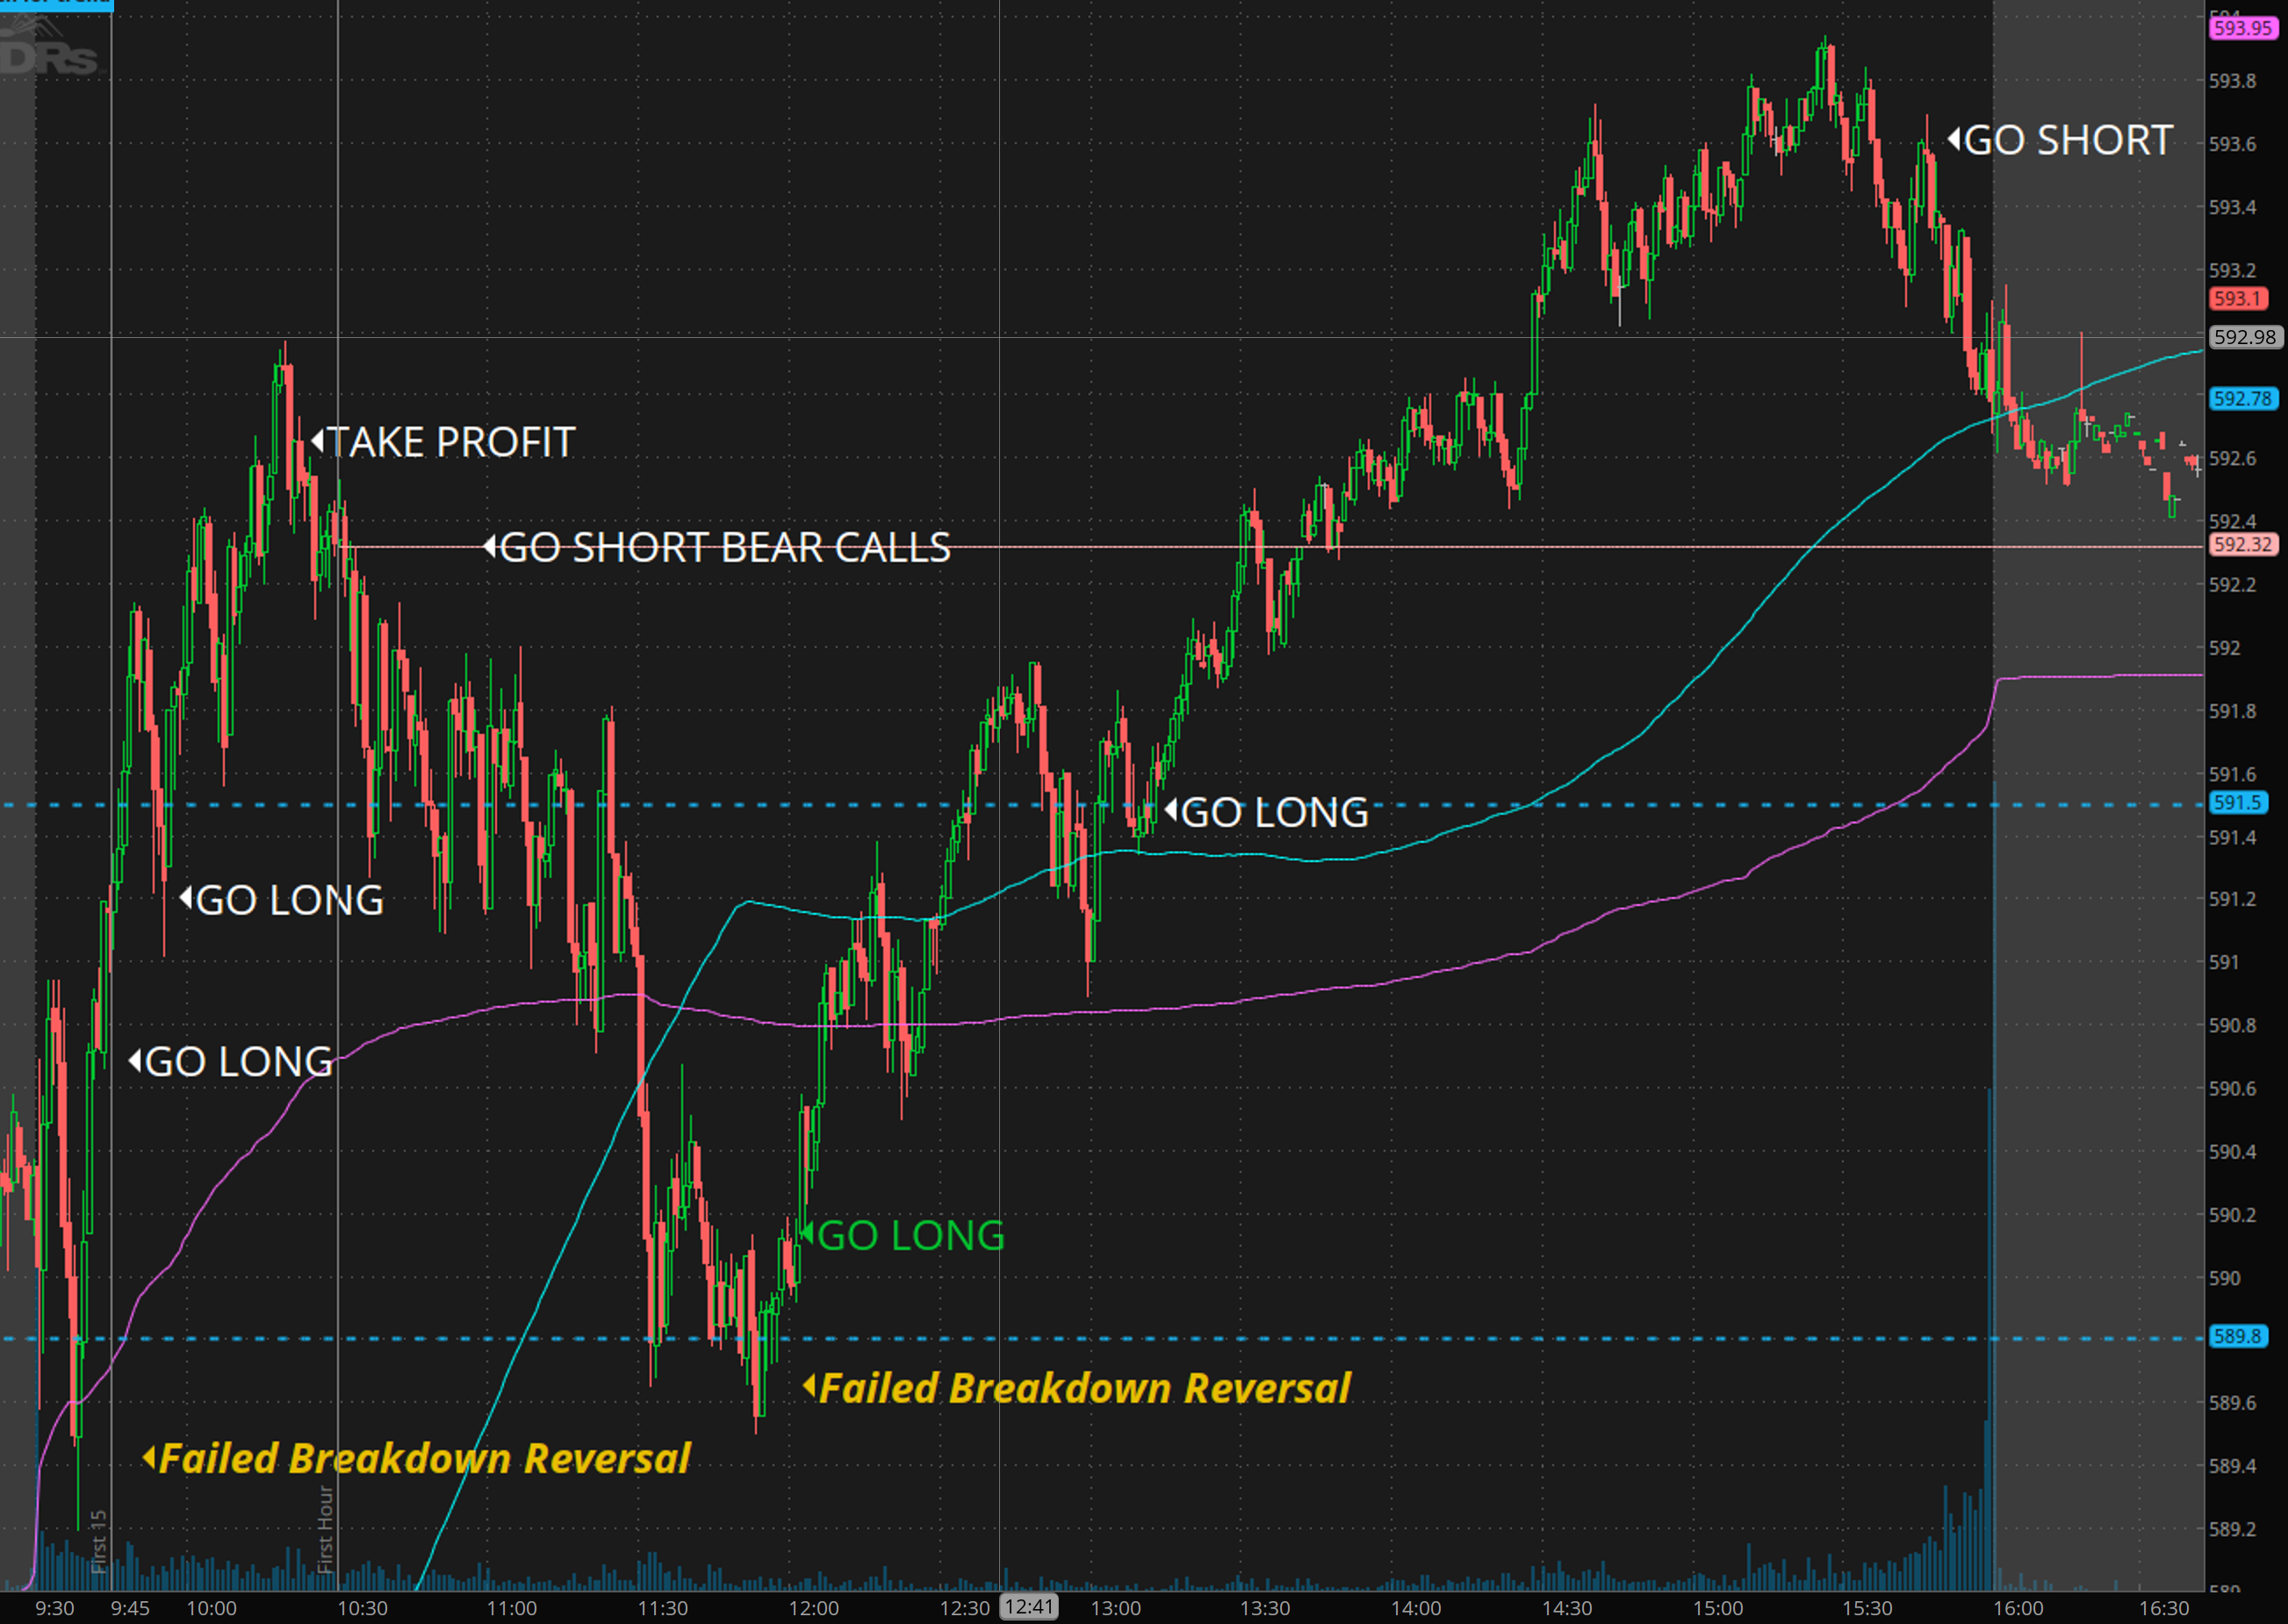Select the TAKE PROFIT chart label

click(x=451, y=442)
